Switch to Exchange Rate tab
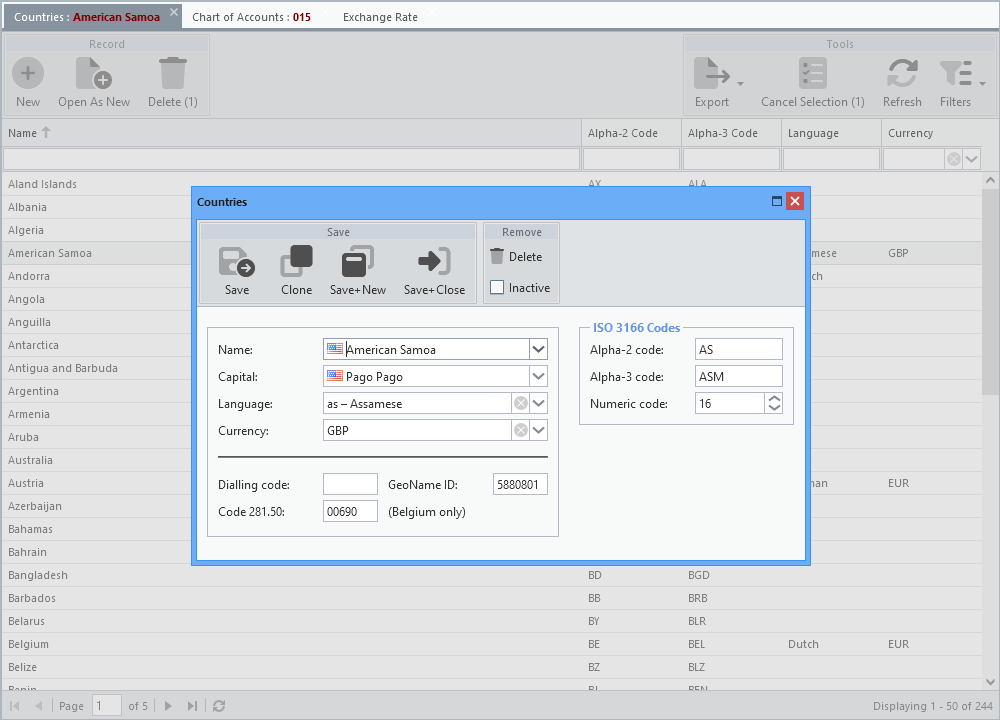 click(380, 17)
